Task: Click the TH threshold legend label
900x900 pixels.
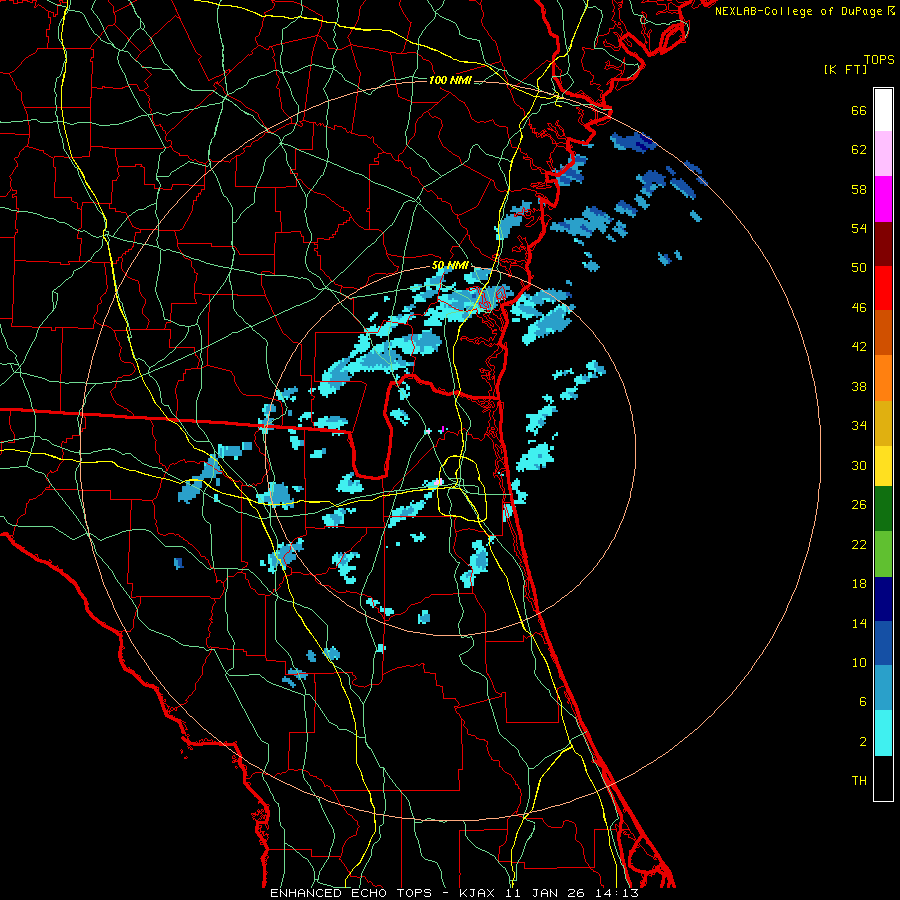Action: click(859, 781)
